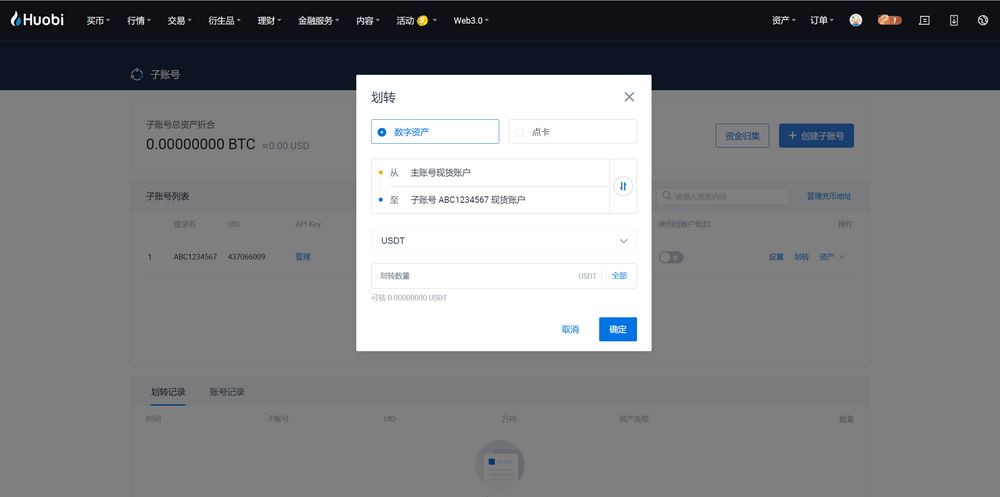This screenshot has width=1000, height=497.
Task: Swap the from and to accounts
Action: click(623, 186)
